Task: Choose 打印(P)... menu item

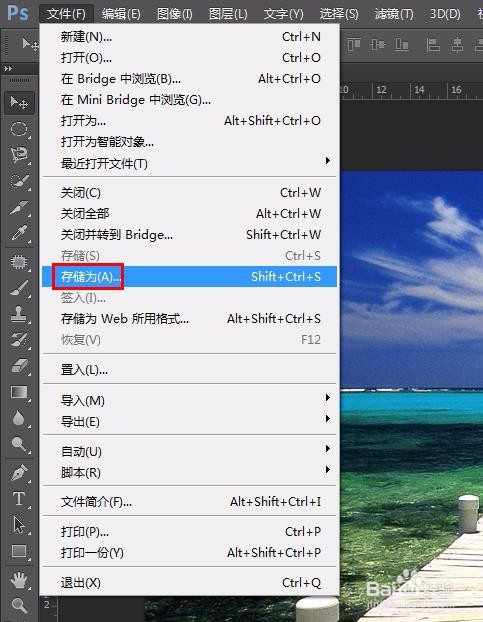Action: 190,532
